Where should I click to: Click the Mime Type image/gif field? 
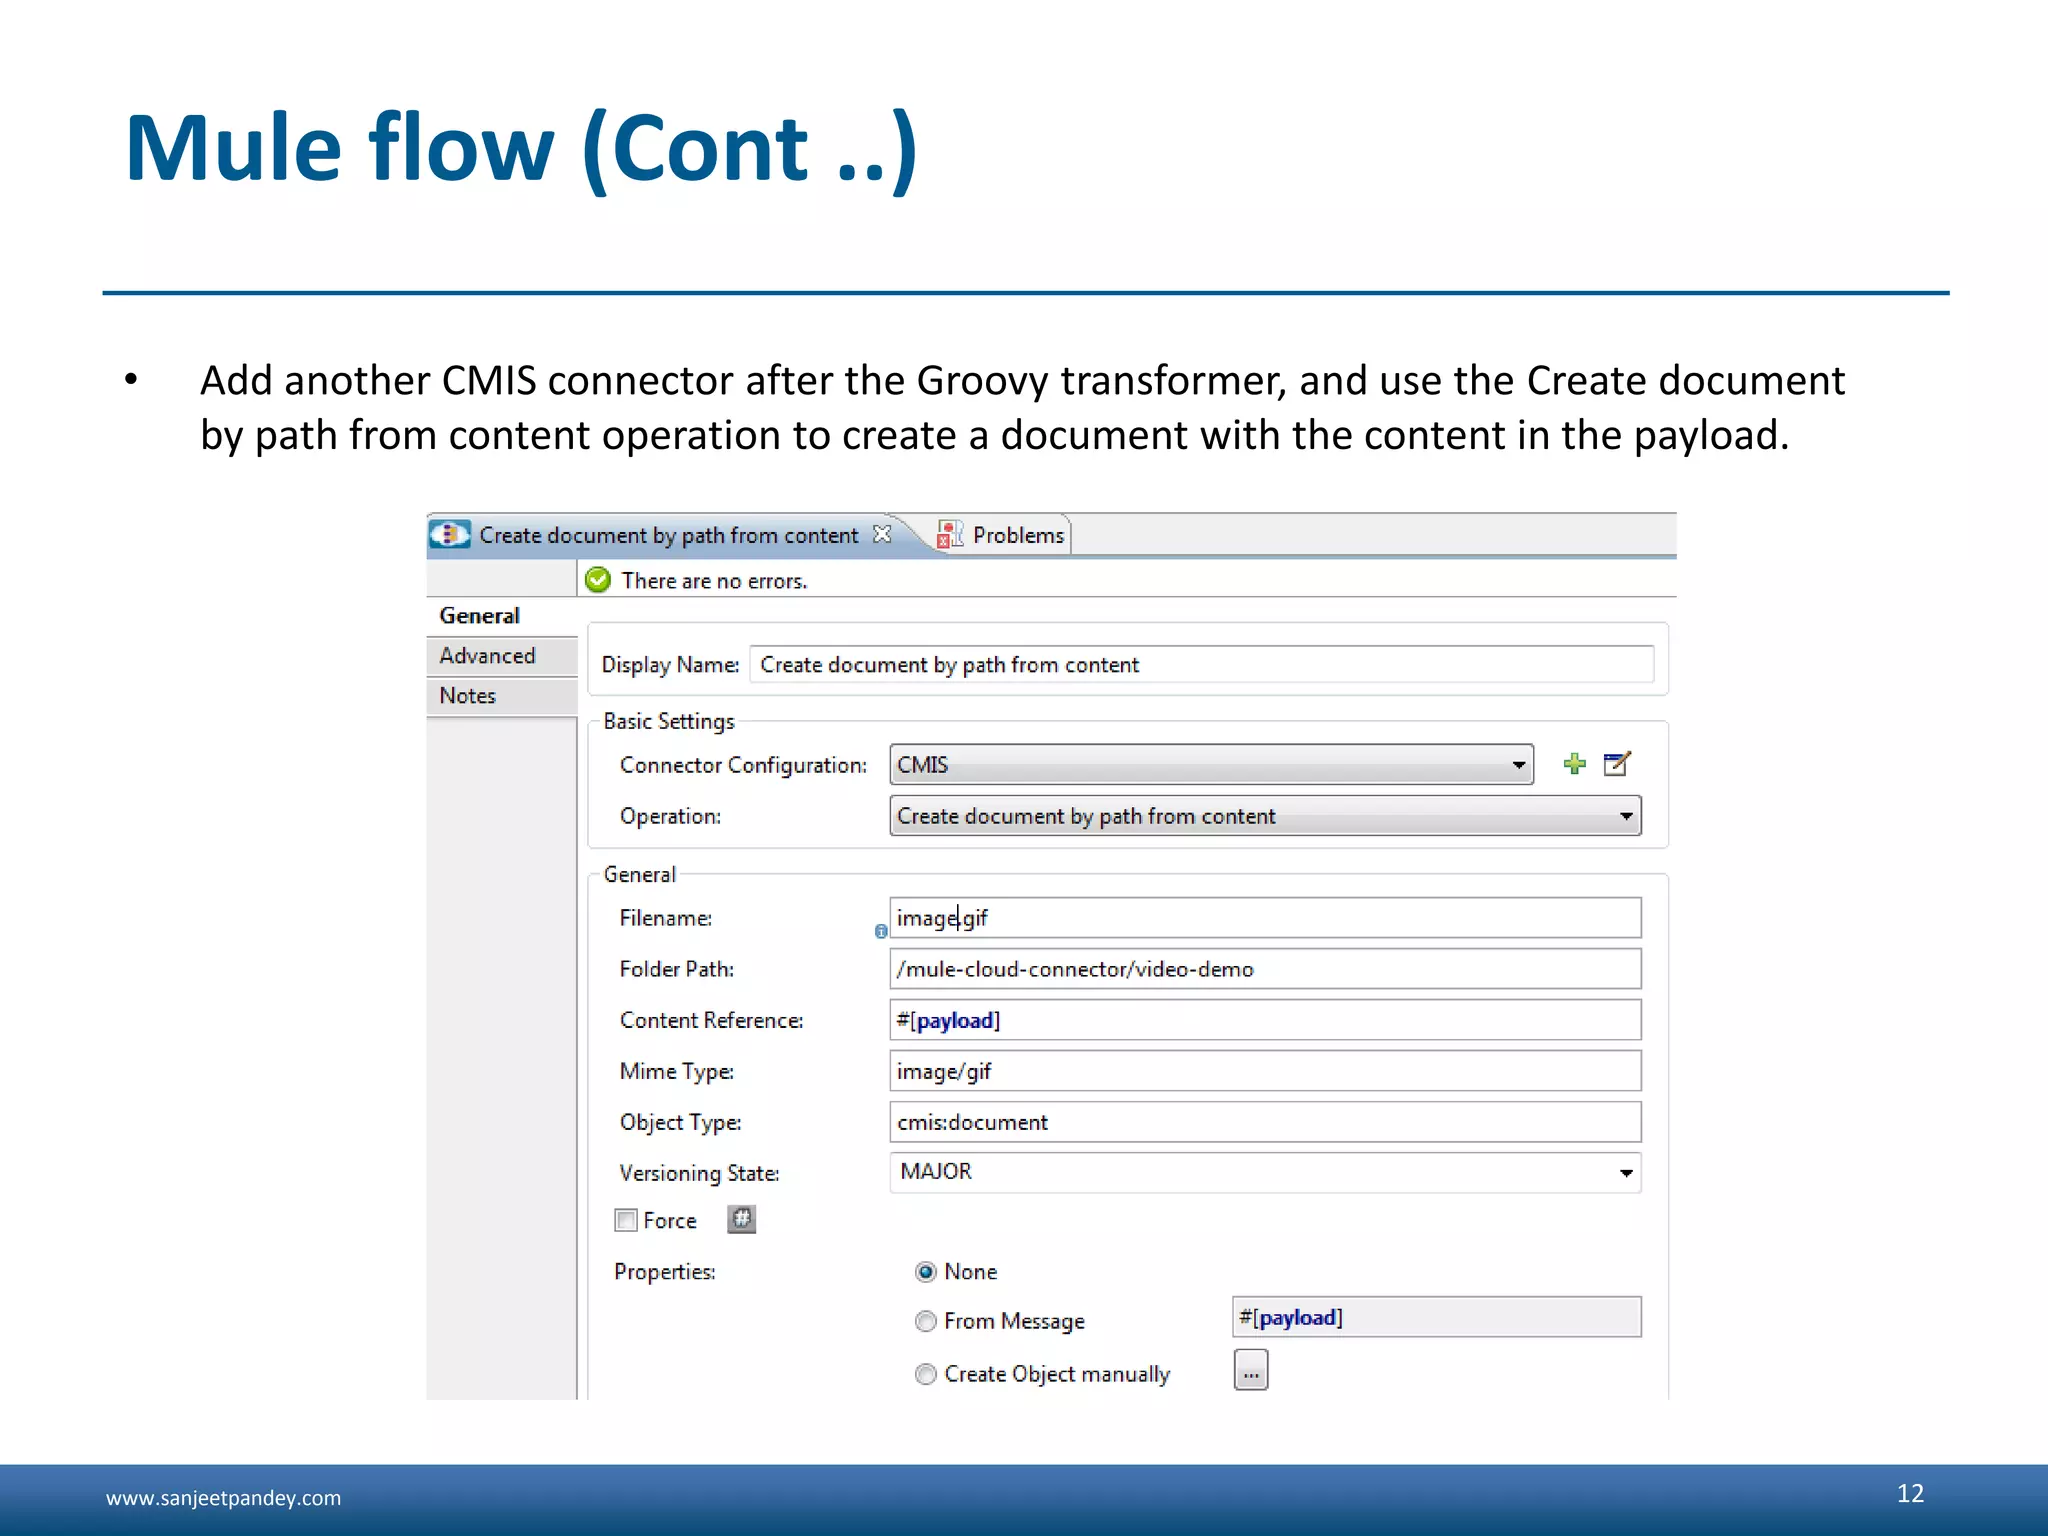click(x=1265, y=1071)
